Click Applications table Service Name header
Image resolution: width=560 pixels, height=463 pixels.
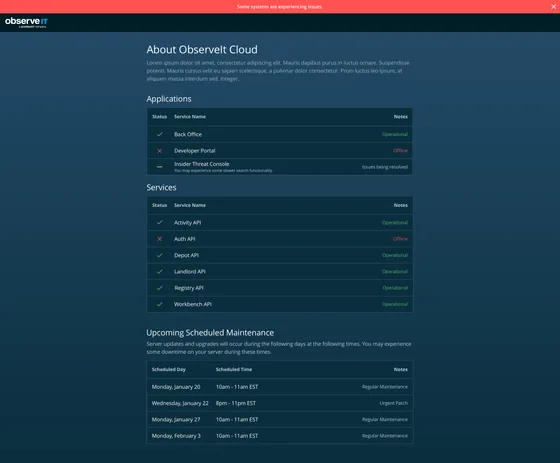[190, 116]
